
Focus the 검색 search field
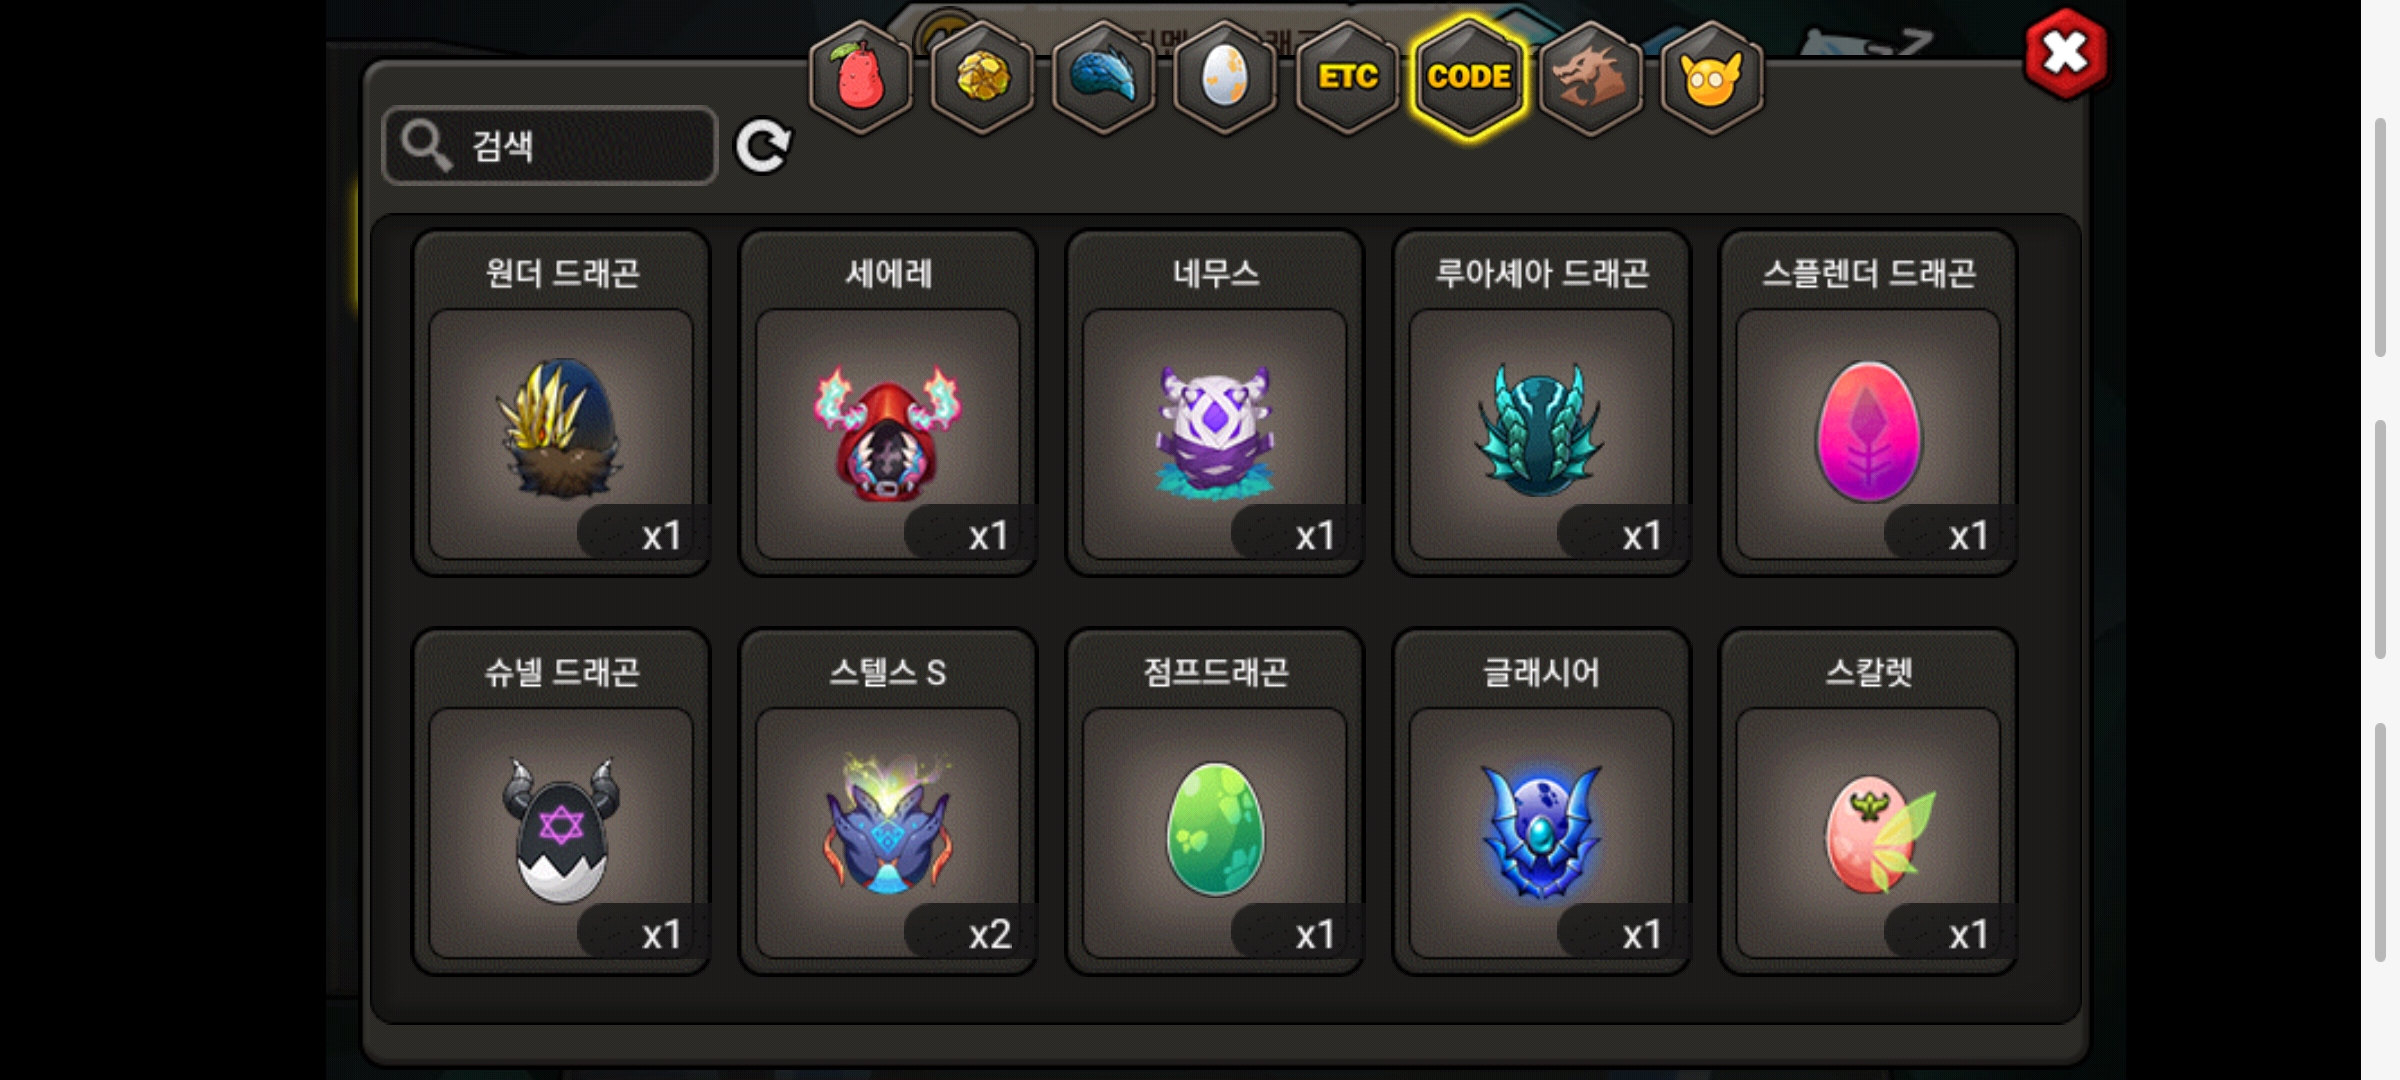click(550, 146)
